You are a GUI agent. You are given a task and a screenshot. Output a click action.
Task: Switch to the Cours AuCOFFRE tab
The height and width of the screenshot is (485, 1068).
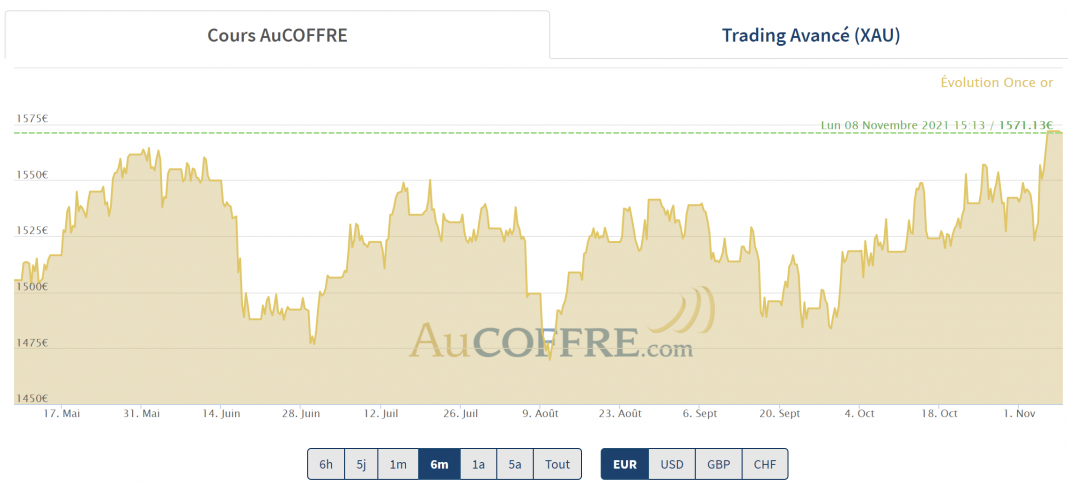coord(277,35)
